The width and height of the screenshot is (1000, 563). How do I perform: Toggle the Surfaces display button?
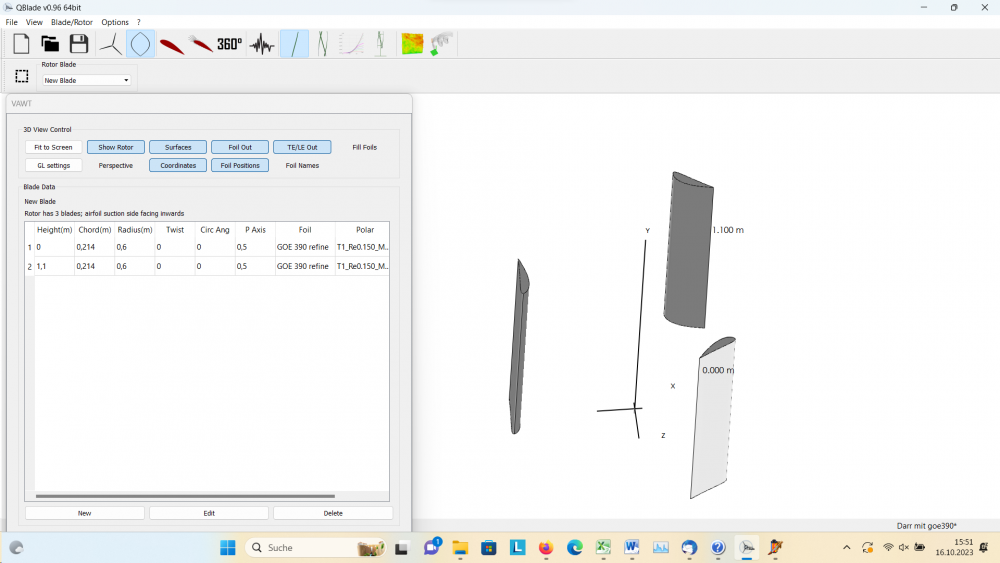[x=178, y=147]
